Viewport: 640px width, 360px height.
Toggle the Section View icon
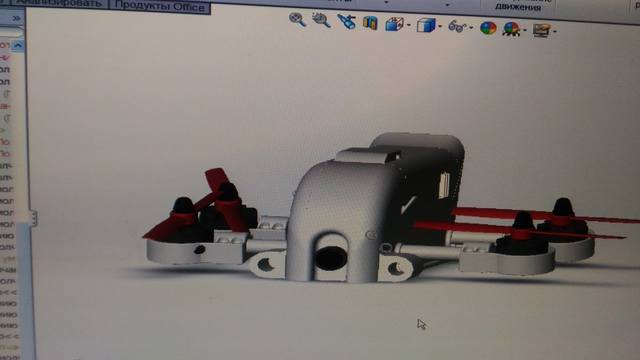(370, 23)
